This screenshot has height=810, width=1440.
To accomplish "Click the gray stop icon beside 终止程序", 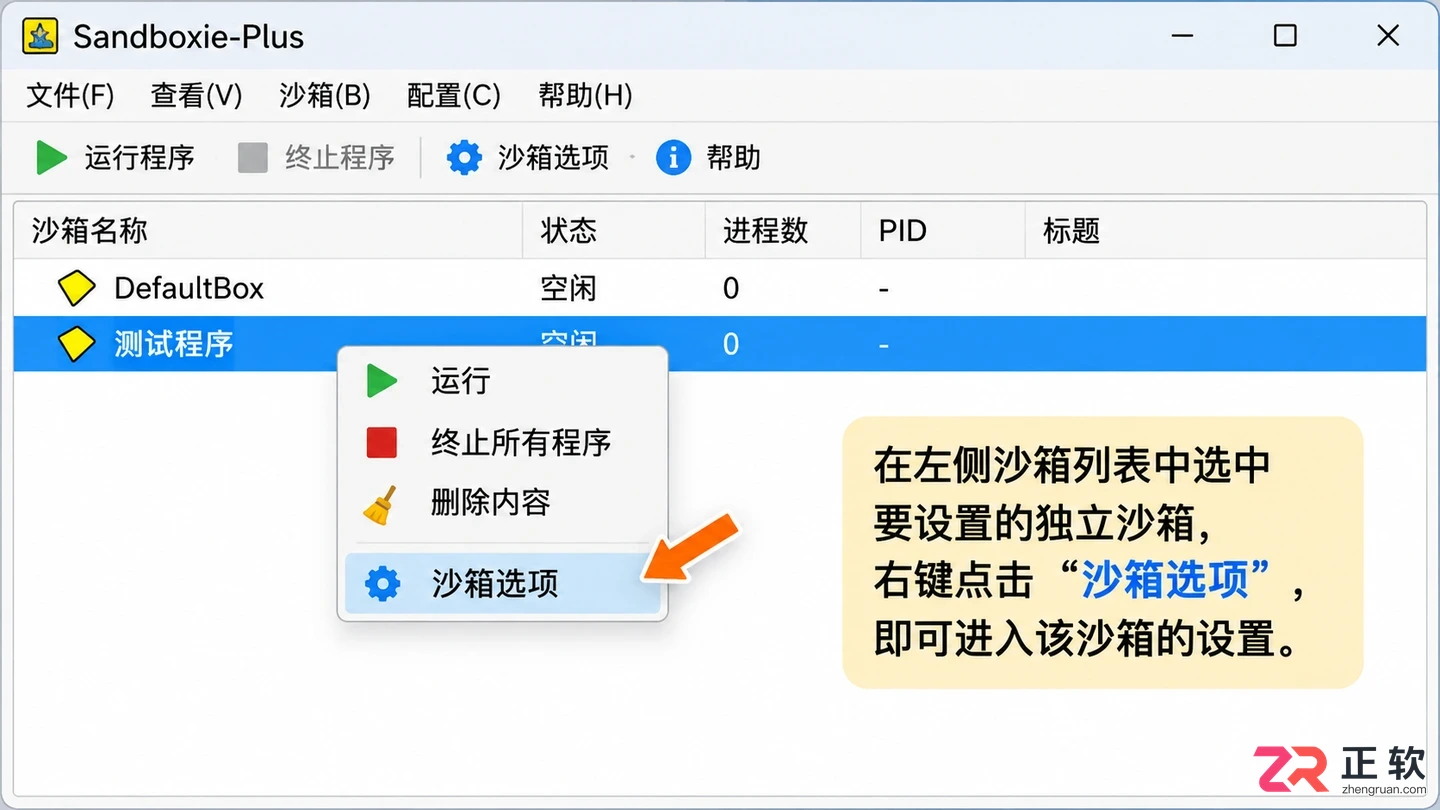I will click(x=253, y=158).
